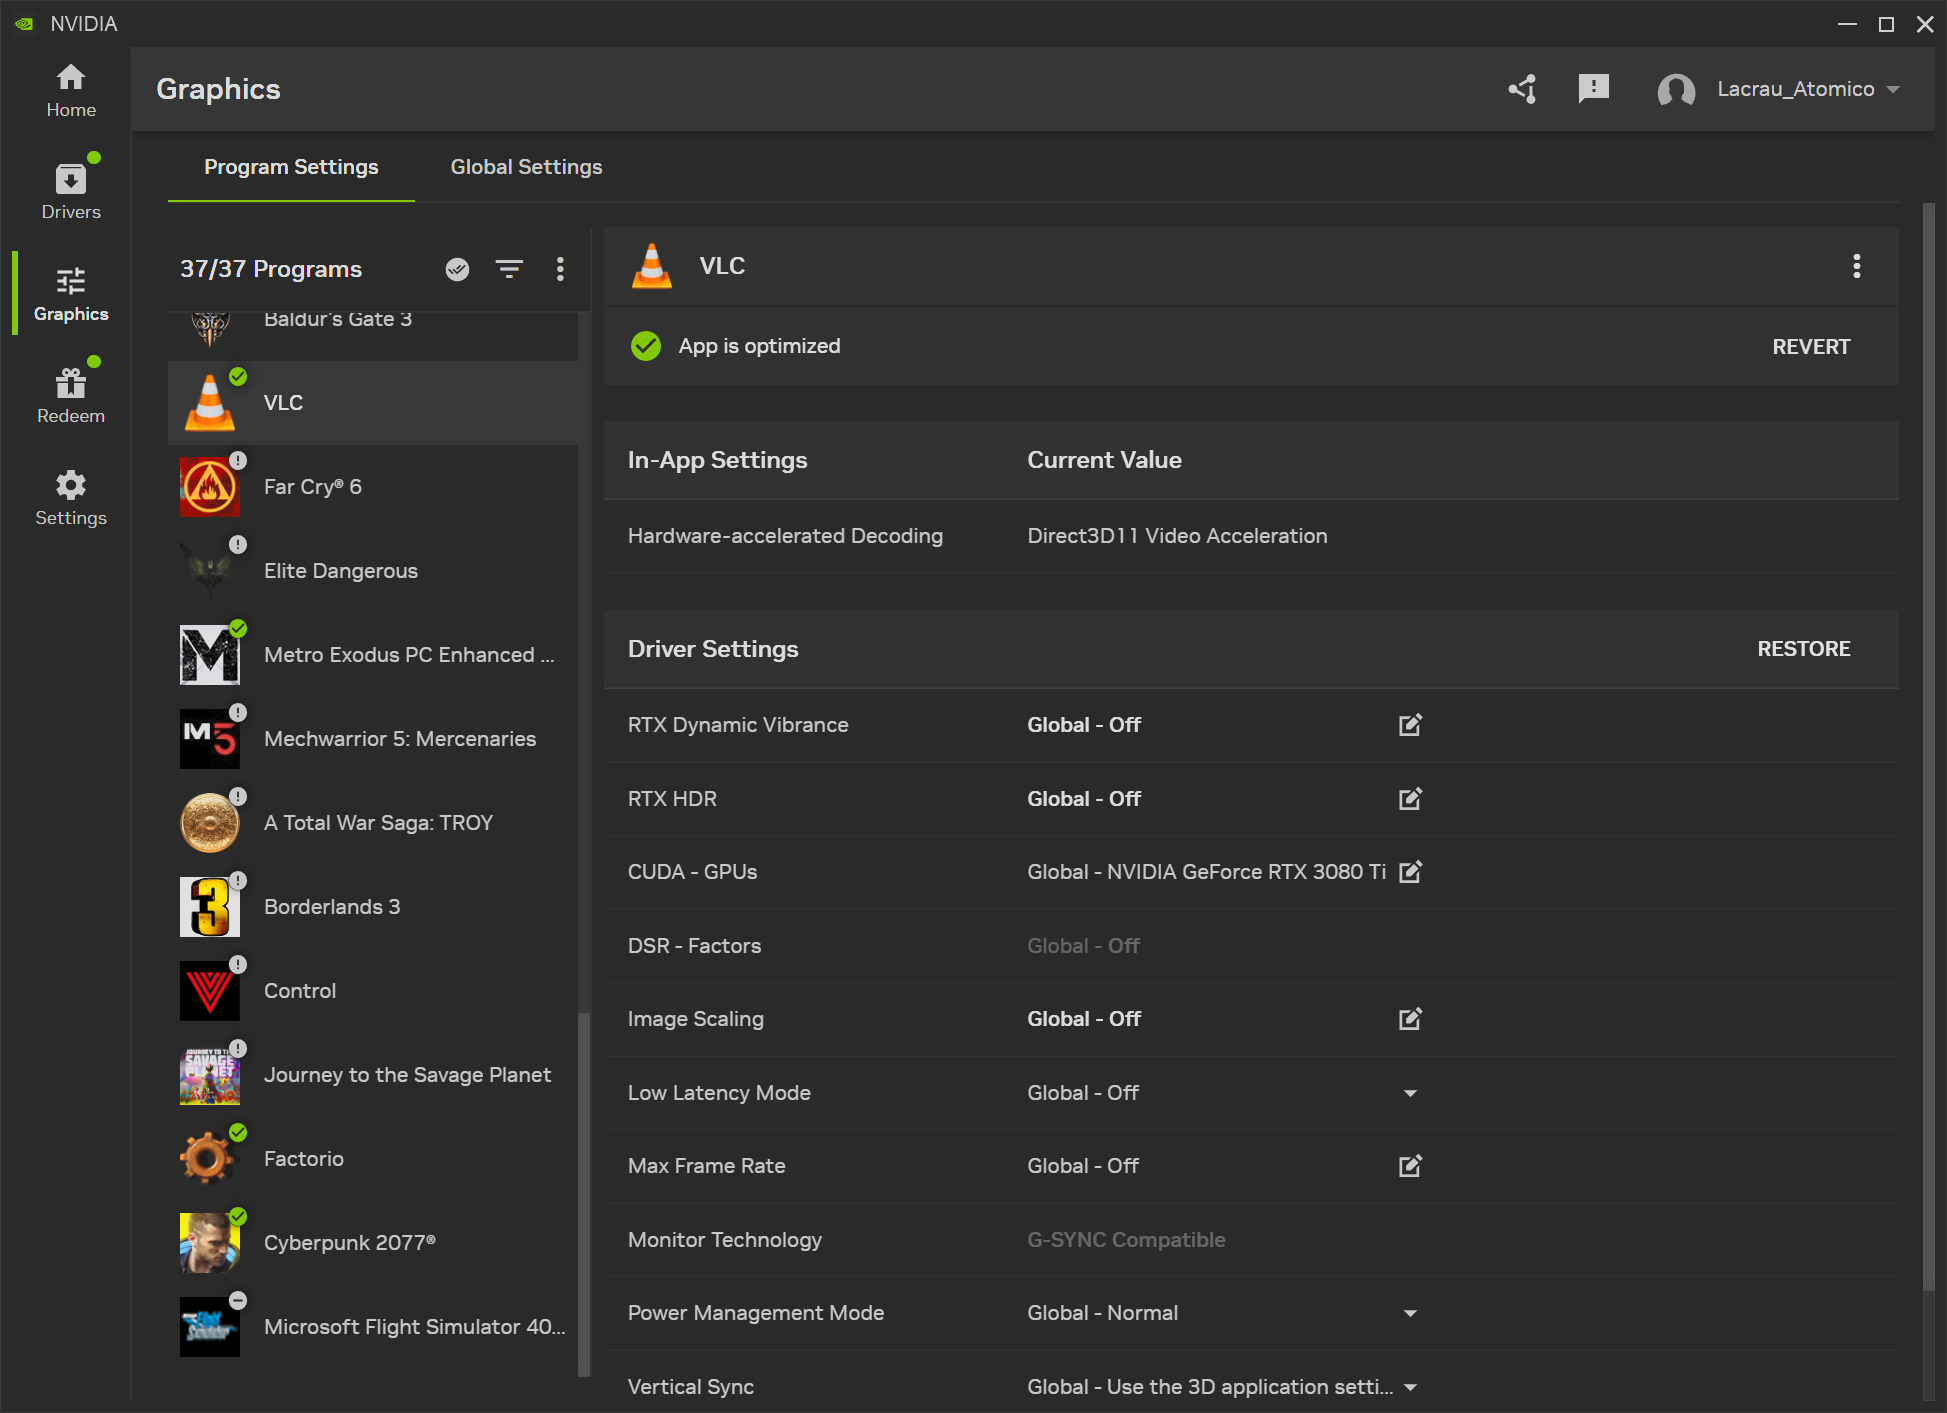Select Elite Dangerous in program list
The width and height of the screenshot is (1947, 1413).
pyautogui.click(x=373, y=571)
